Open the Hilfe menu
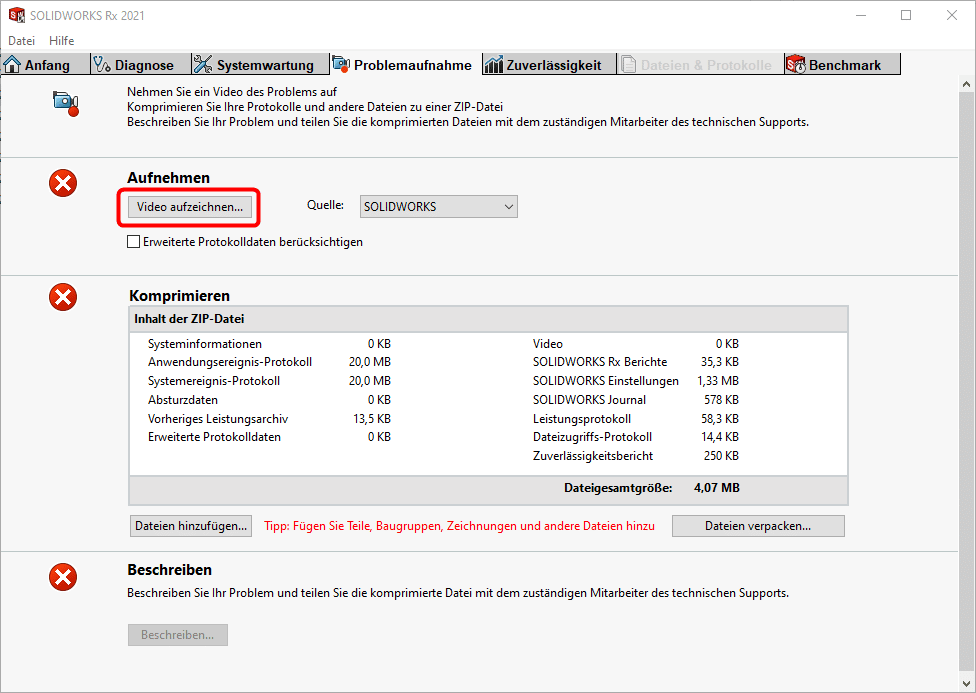 click(62, 41)
